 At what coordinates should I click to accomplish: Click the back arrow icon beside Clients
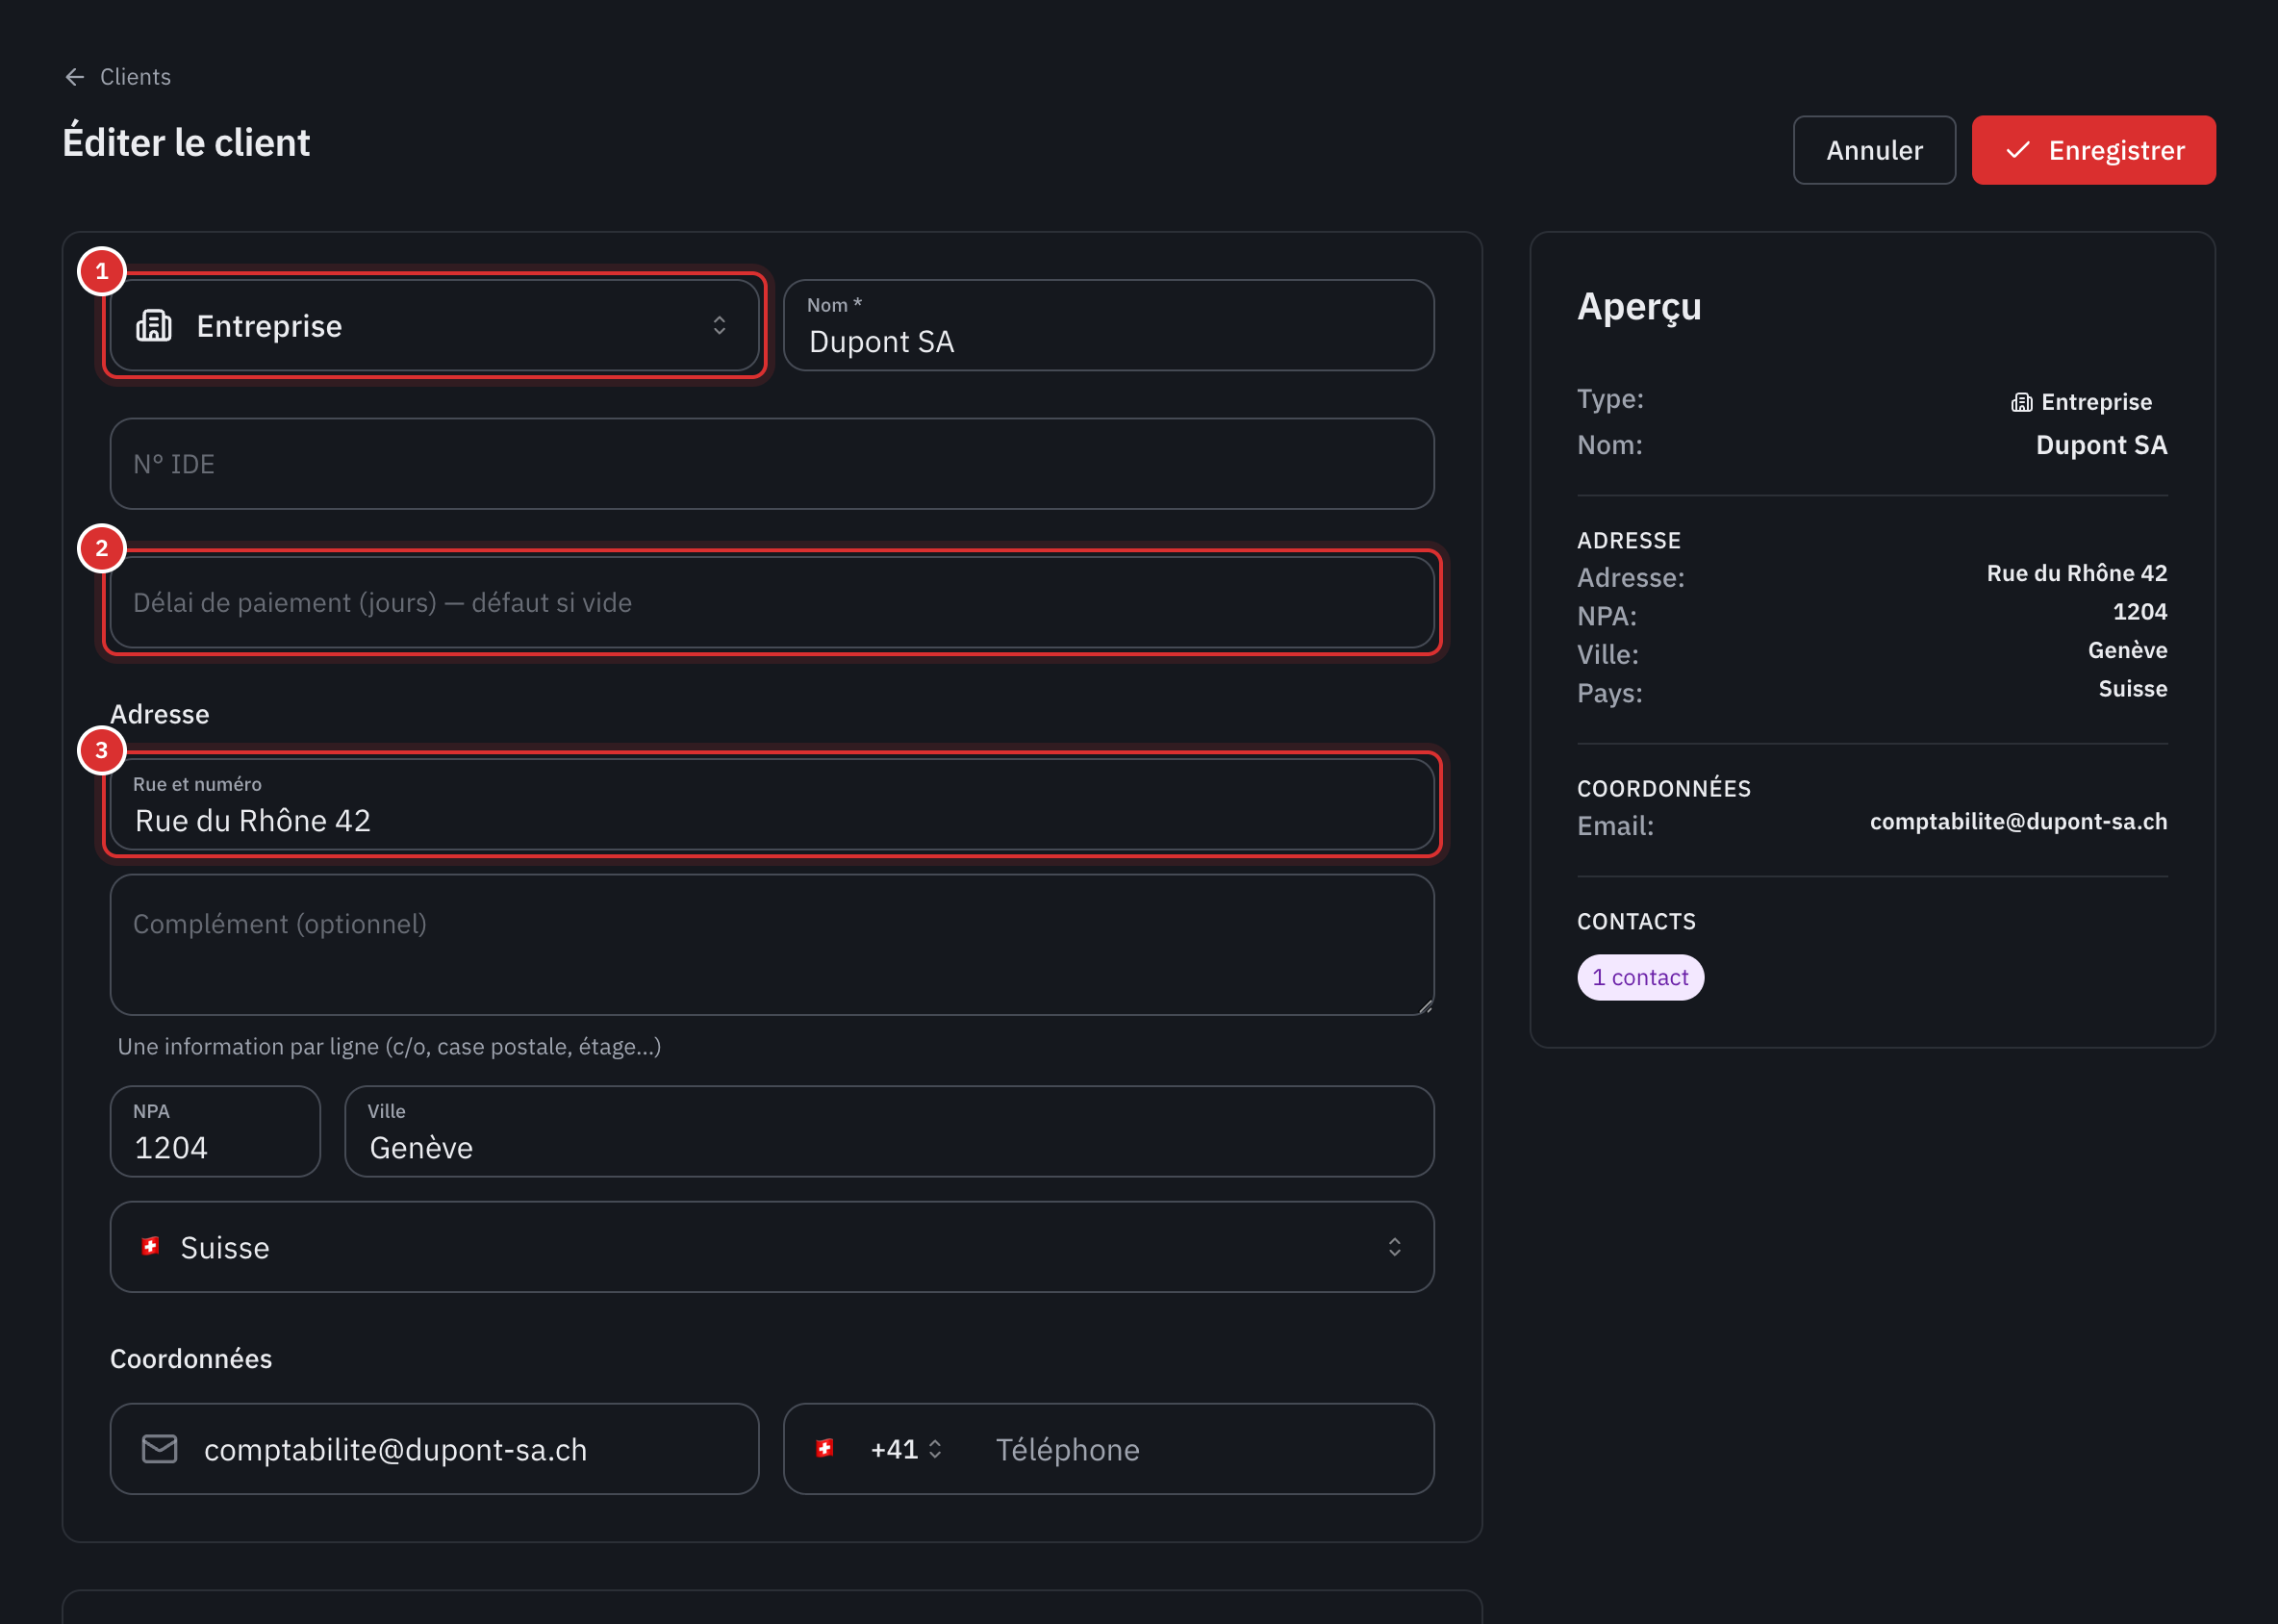point(75,77)
